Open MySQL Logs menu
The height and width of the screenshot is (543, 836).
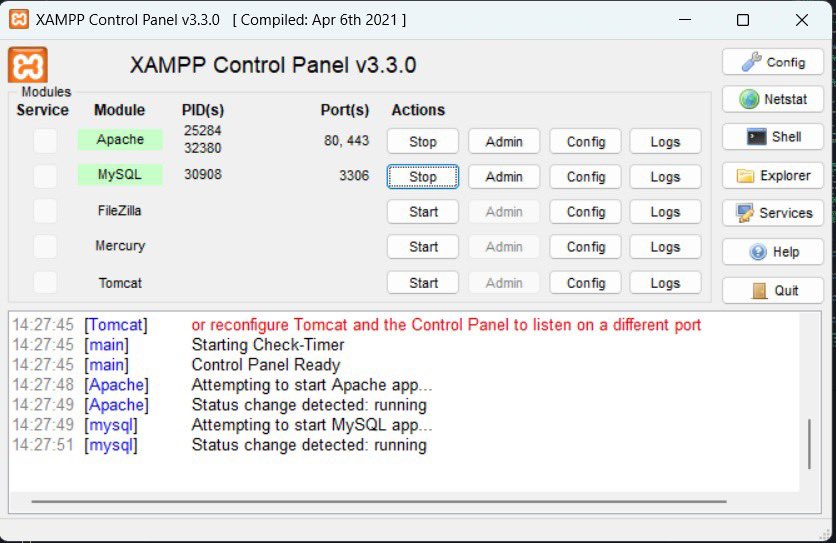click(665, 177)
